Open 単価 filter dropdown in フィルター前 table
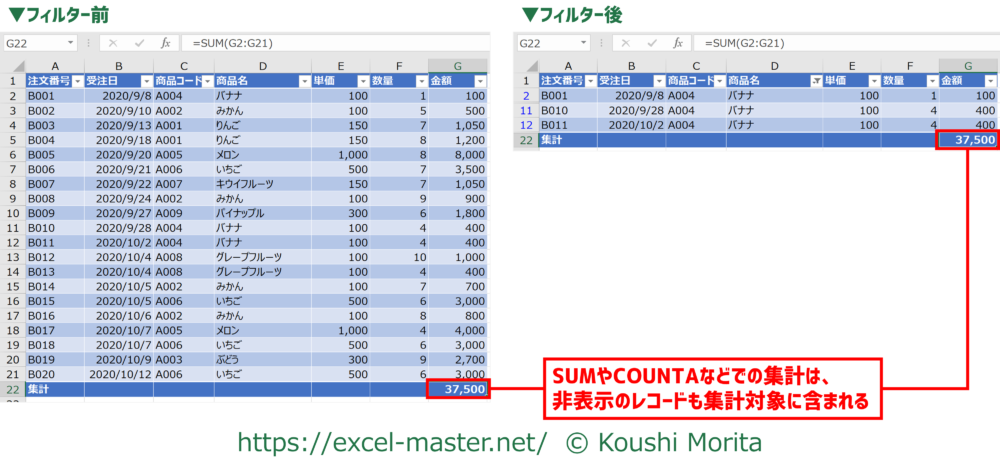The image size is (1000, 463). [x=361, y=81]
